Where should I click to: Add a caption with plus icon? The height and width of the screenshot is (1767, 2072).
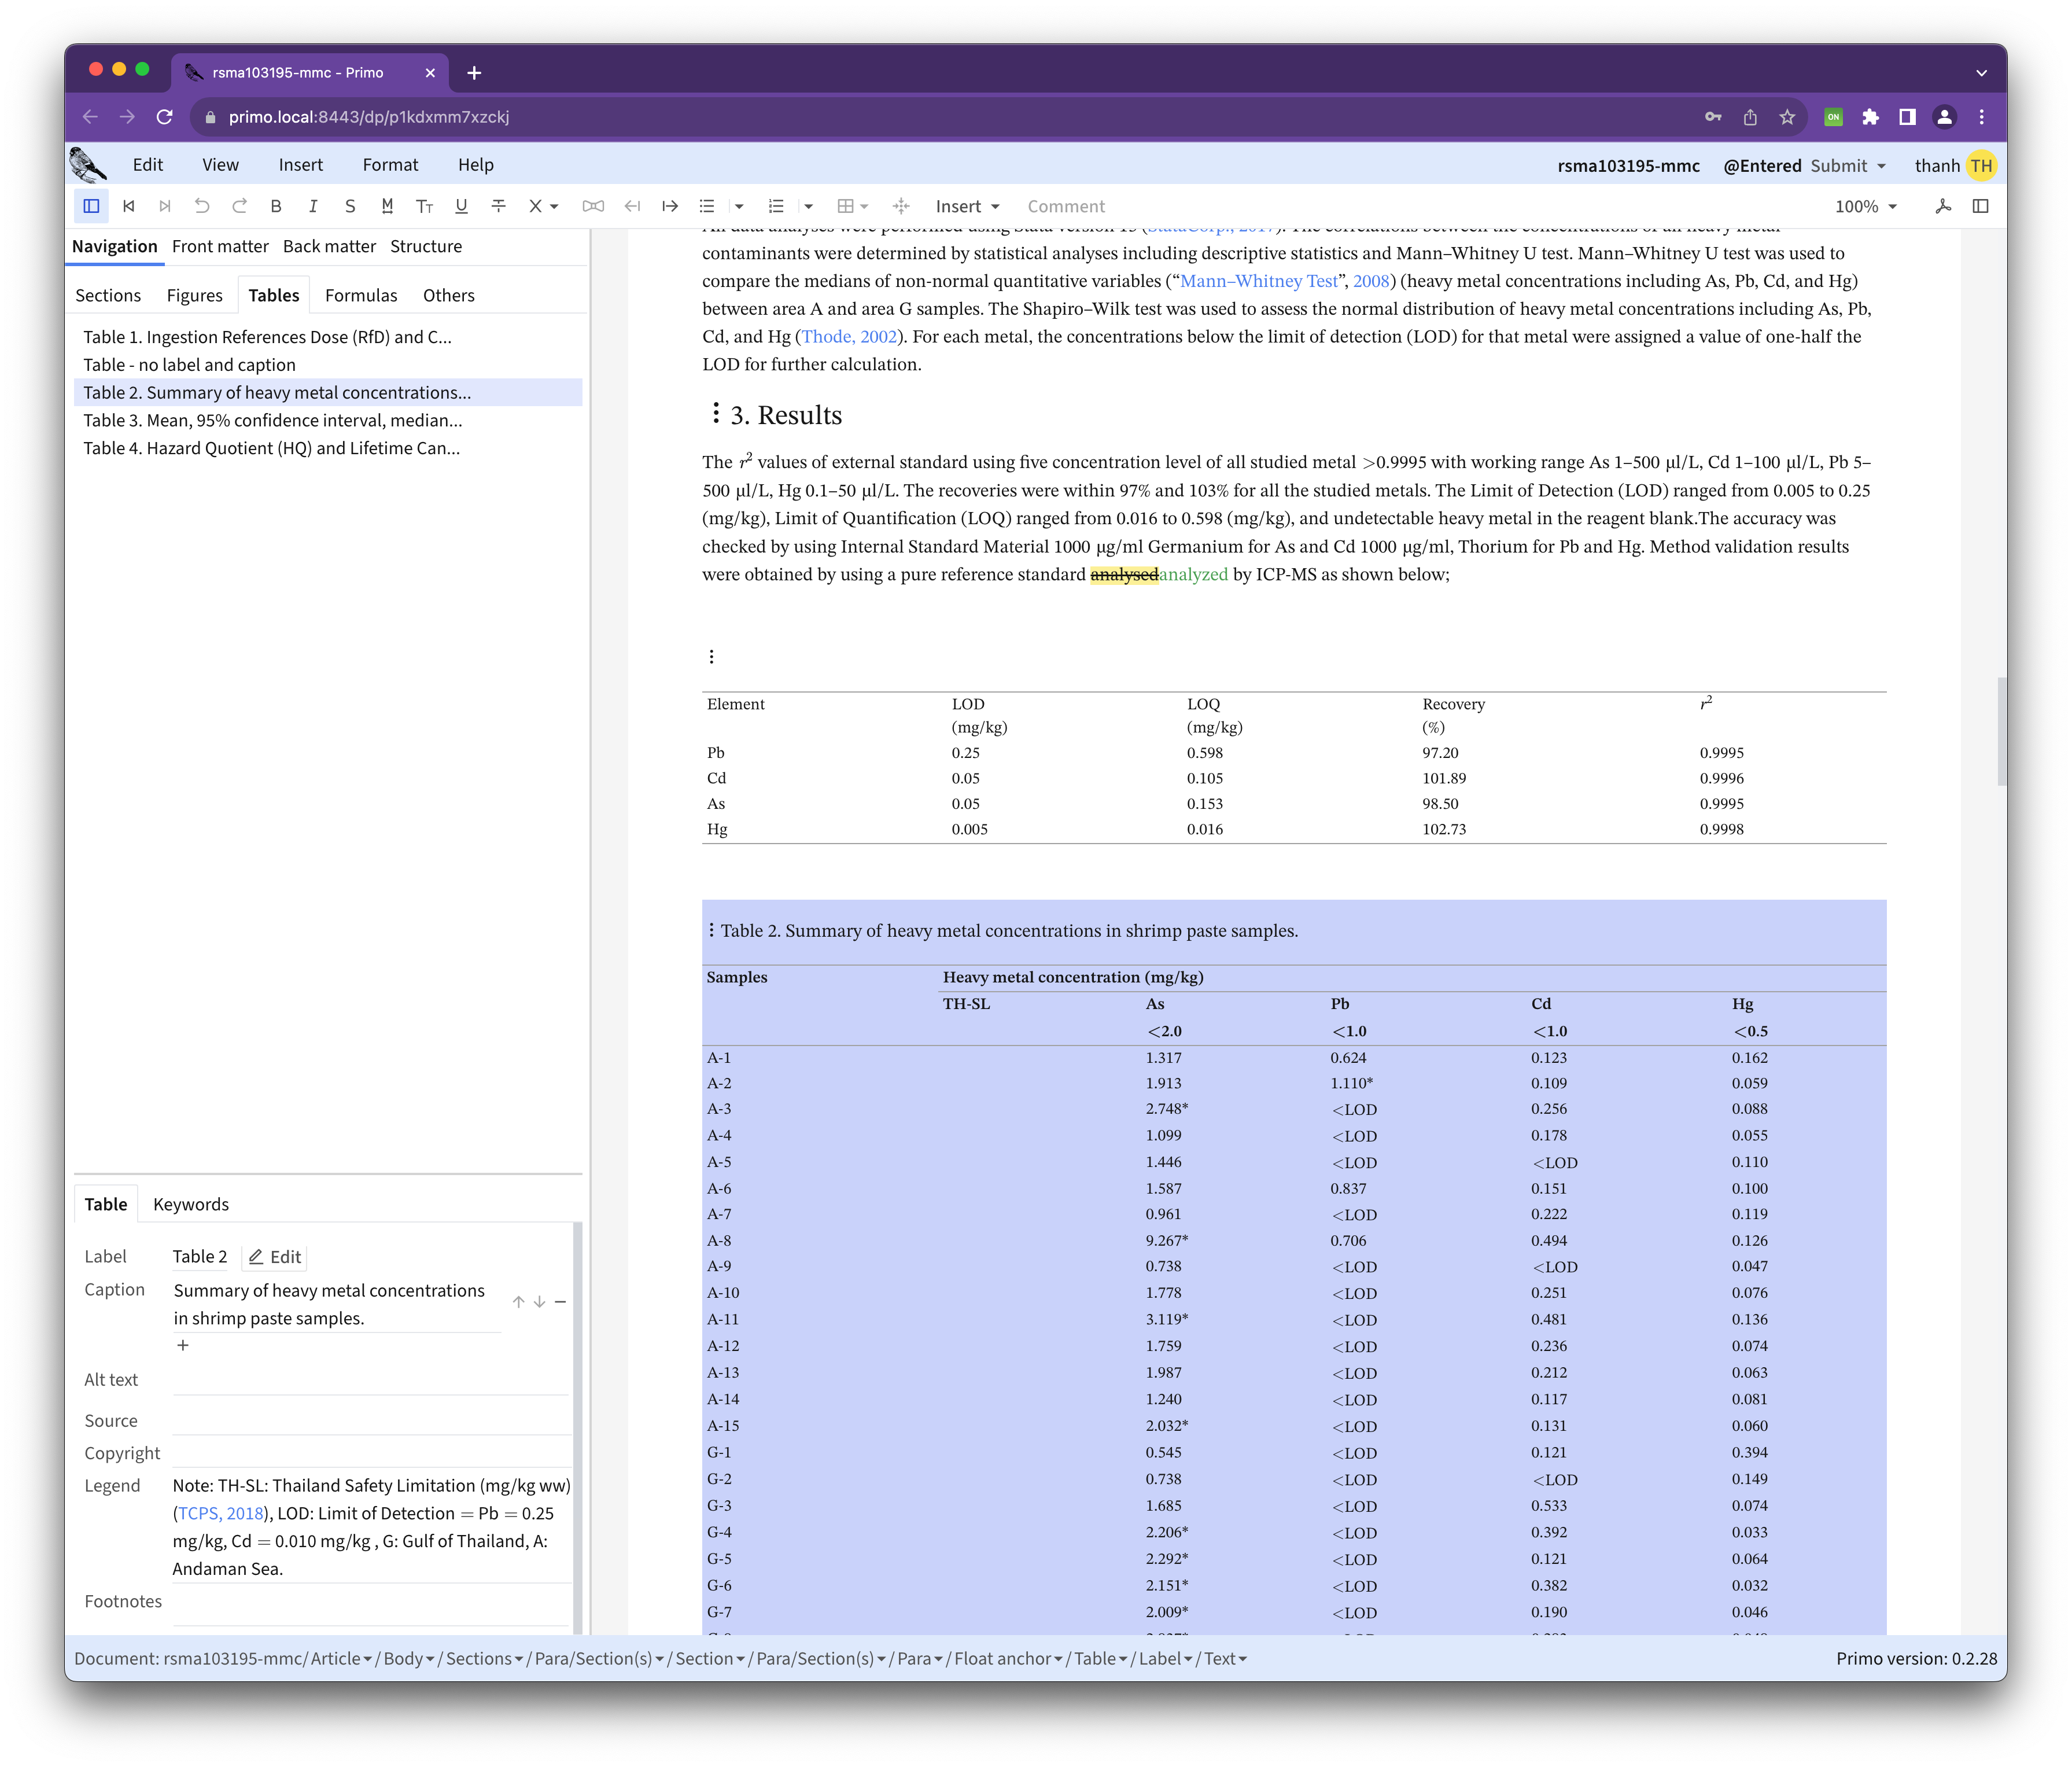coord(183,1345)
